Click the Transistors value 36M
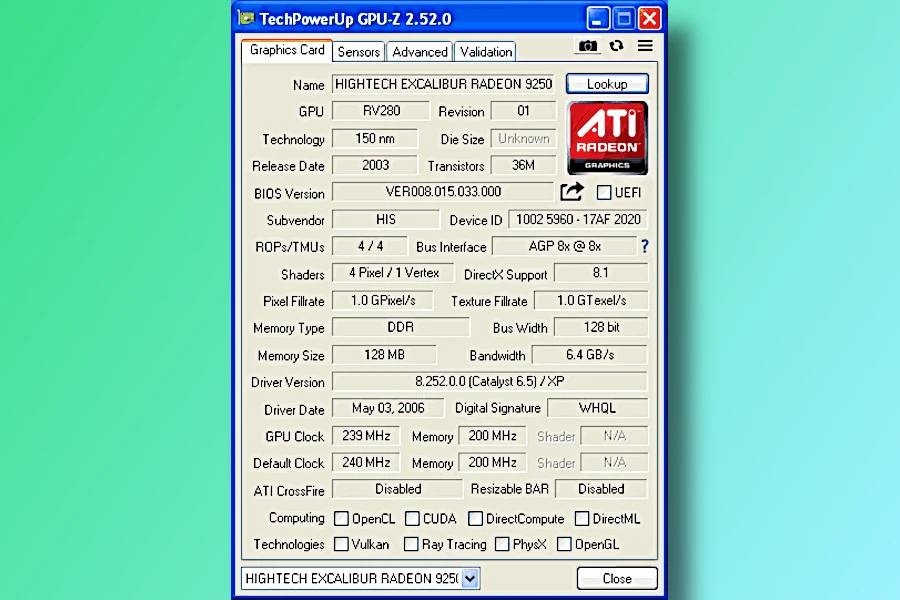900x600 pixels. [523, 165]
